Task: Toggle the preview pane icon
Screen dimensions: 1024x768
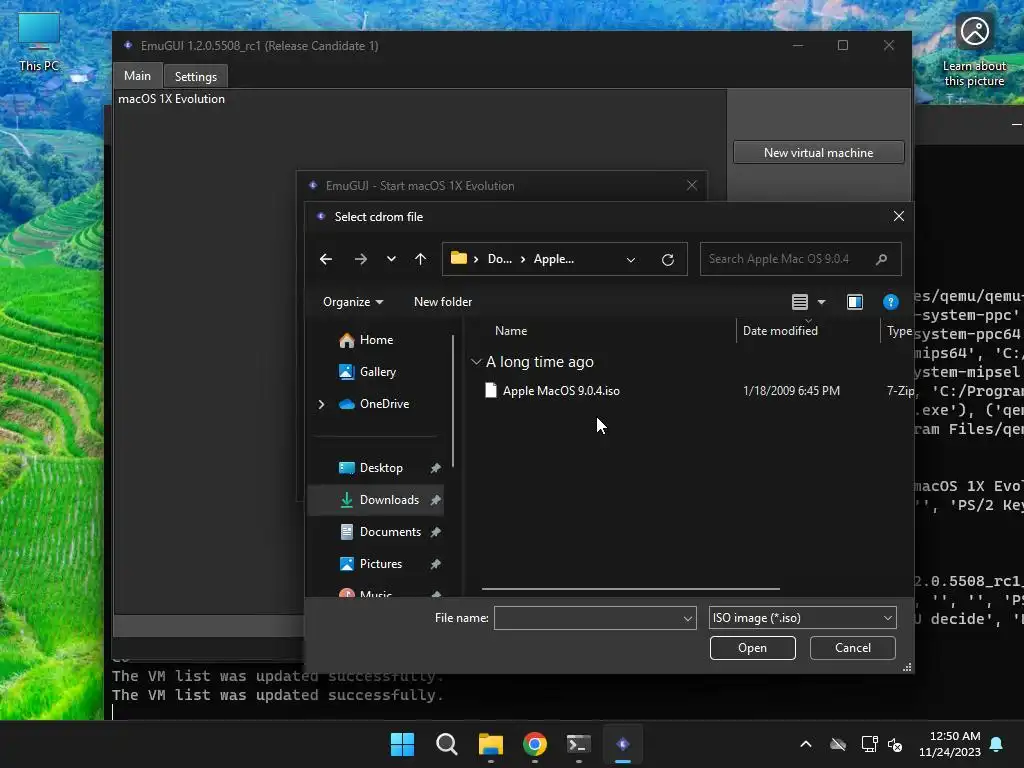Action: (855, 302)
